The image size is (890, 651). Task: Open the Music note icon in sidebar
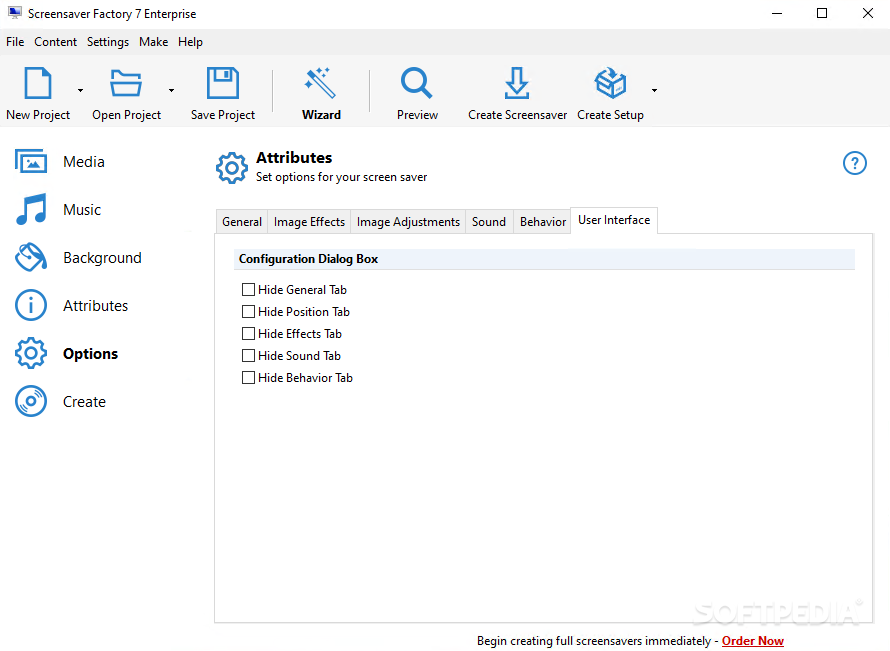click(31, 209)
